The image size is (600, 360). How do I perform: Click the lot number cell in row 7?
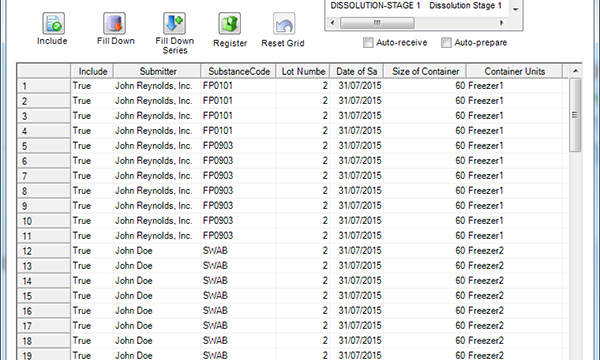click(x=303, y=176)
